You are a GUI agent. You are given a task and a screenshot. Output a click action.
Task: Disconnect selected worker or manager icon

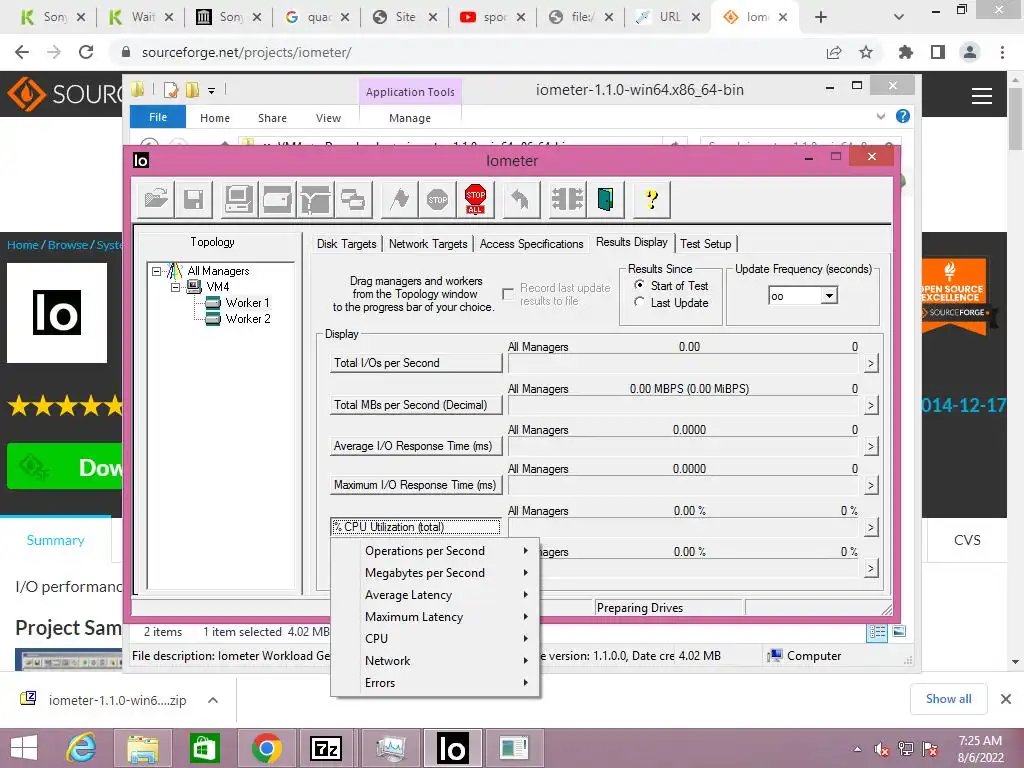(567, 199)
